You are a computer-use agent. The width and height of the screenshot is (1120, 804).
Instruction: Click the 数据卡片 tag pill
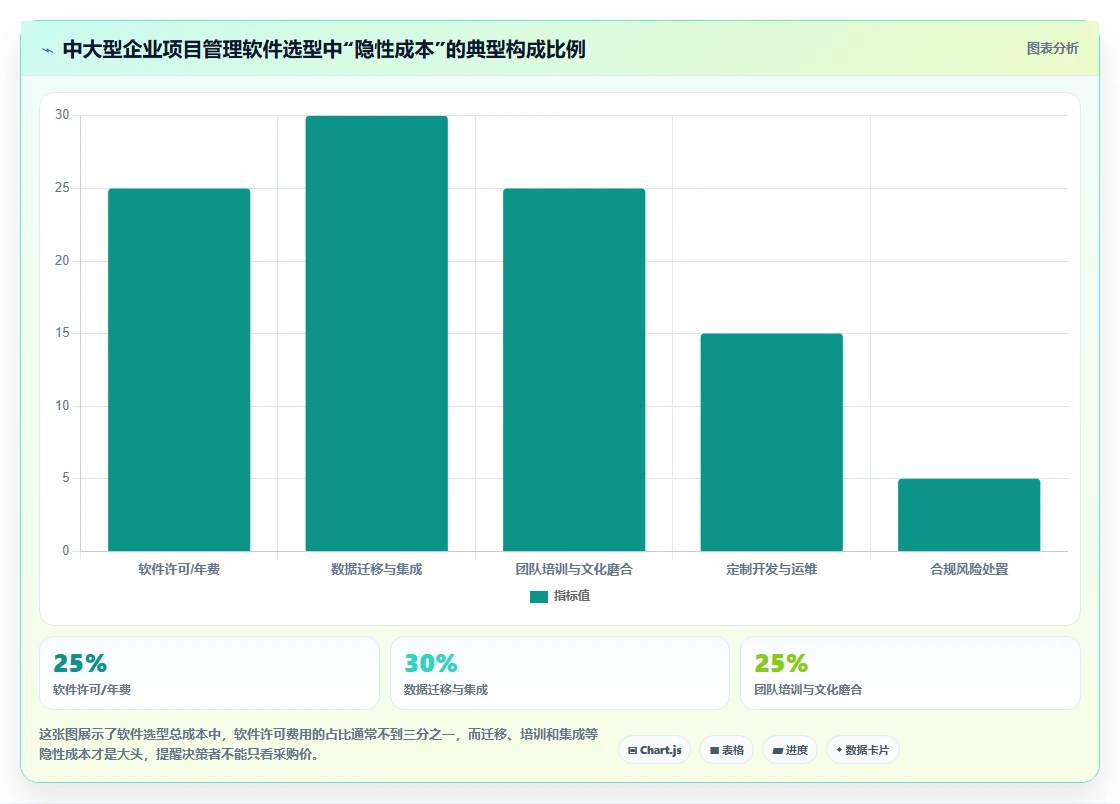[x=863, y=750]
